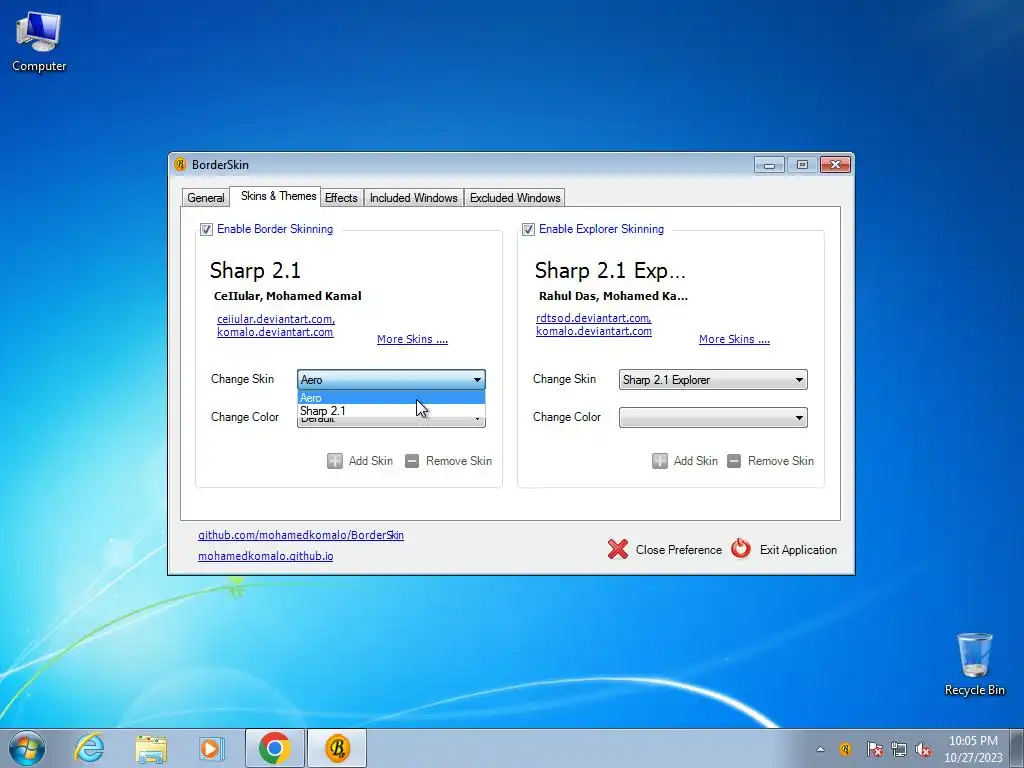
Task: Maximize the BorderSkin window
Action: click(x=802, y=165)
